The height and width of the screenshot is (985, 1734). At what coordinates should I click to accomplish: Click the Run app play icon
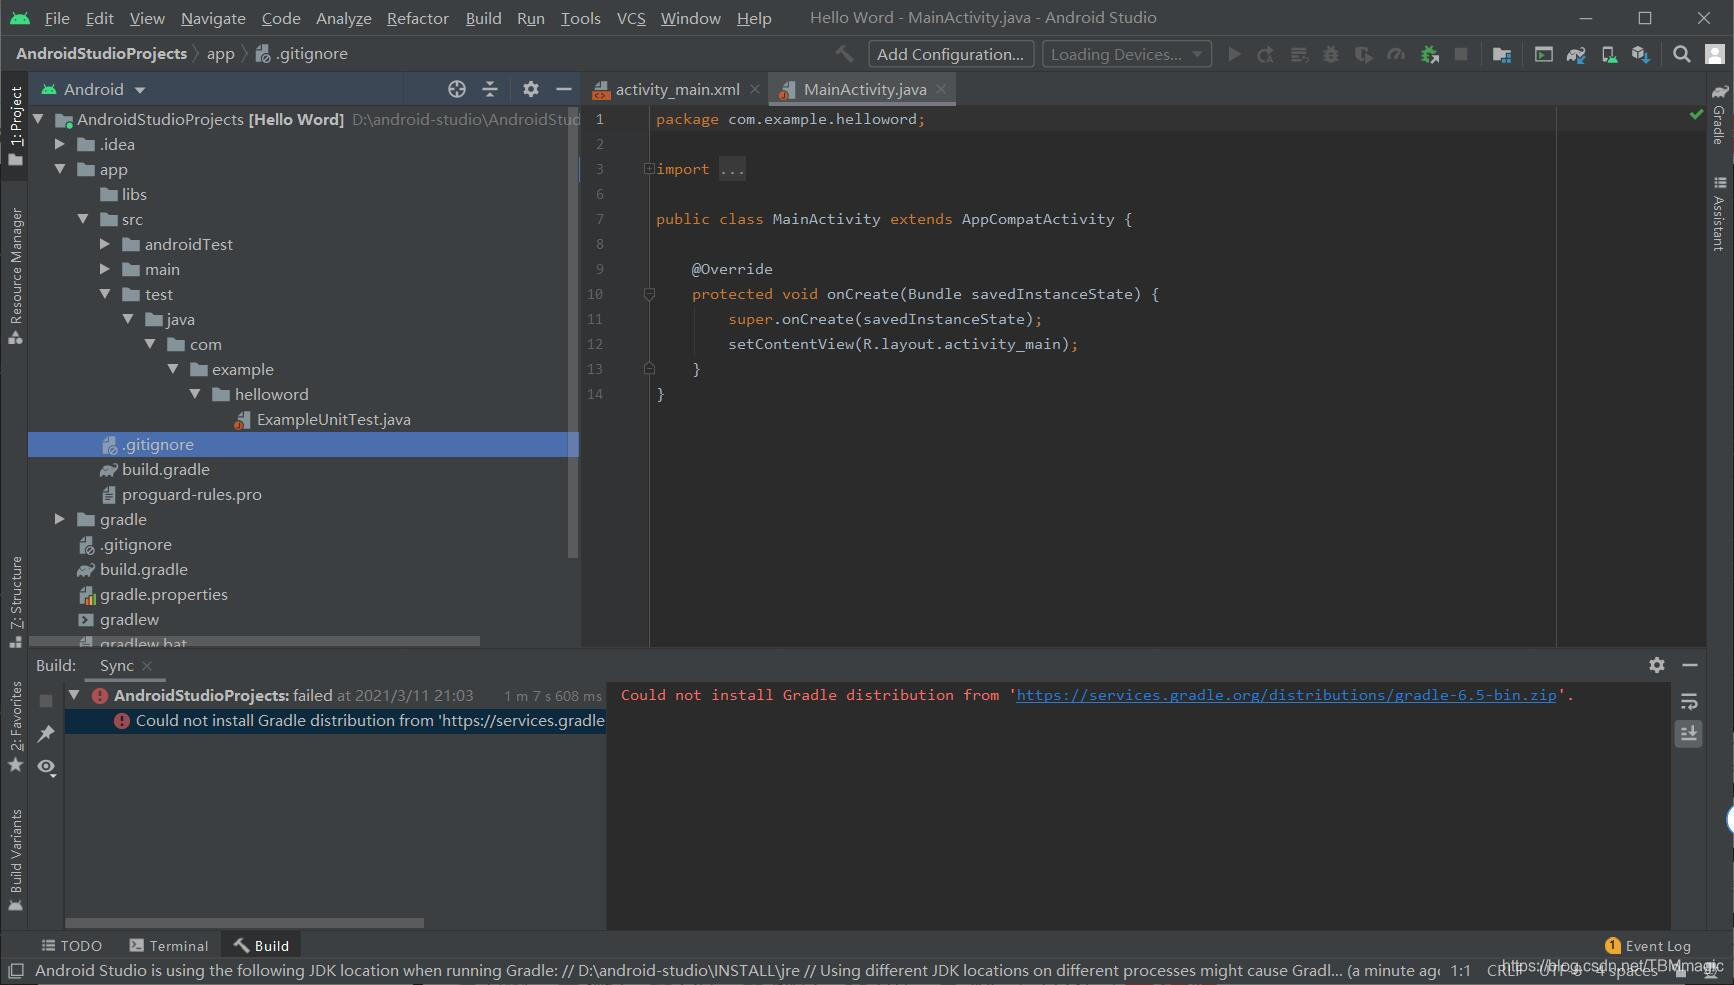1235,54
